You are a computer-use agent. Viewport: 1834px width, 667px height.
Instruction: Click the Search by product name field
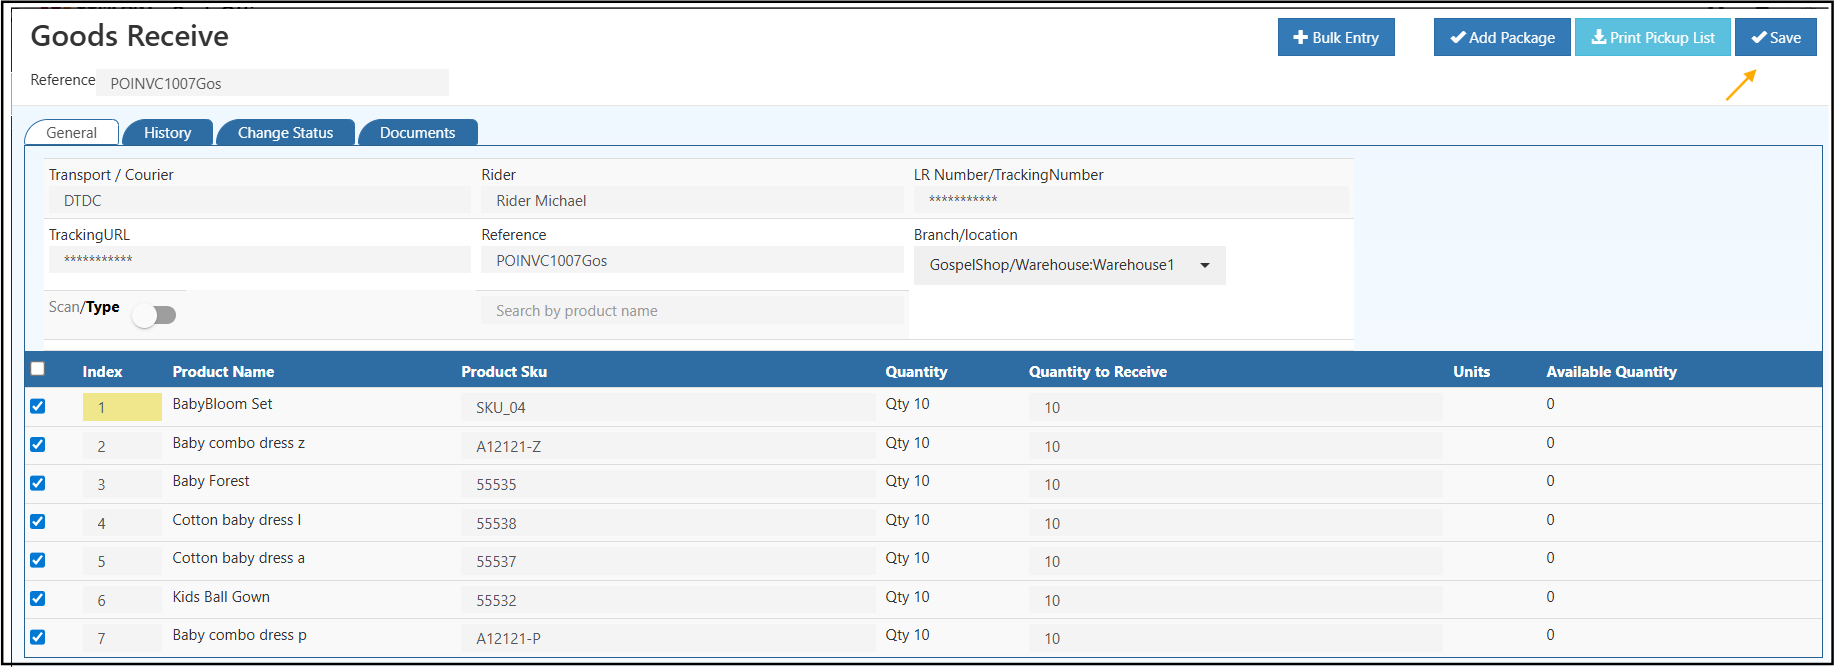point(692,311)
